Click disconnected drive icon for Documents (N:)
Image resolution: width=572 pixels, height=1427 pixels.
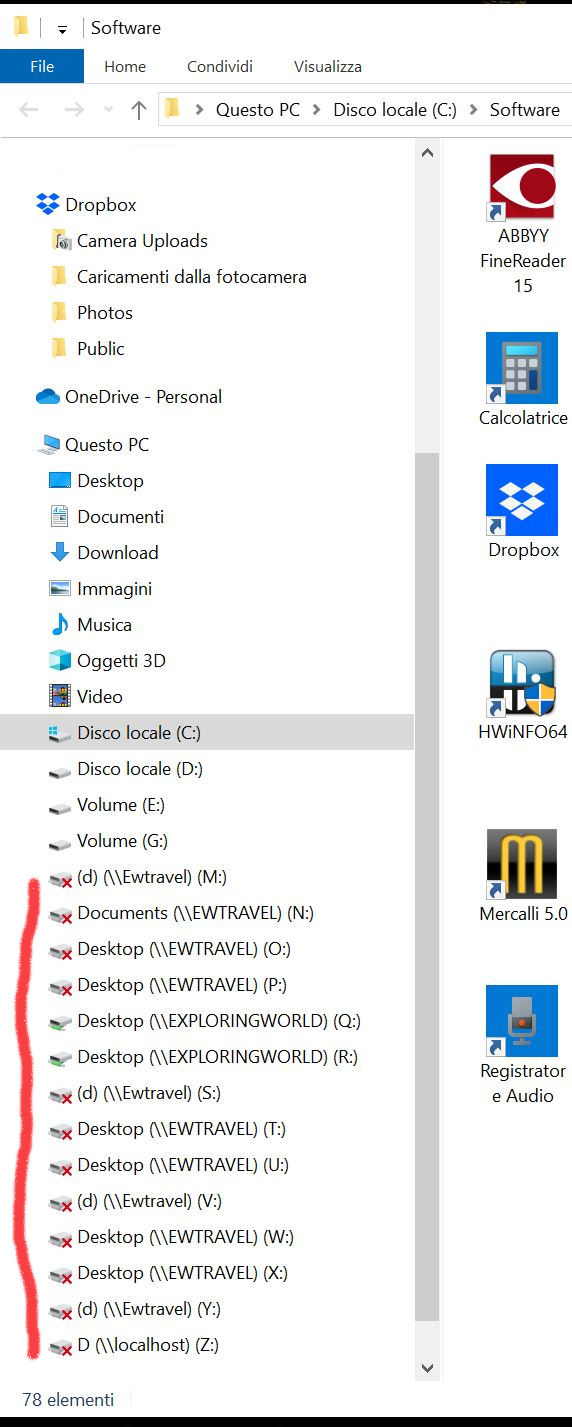click(x=60, y=914)
